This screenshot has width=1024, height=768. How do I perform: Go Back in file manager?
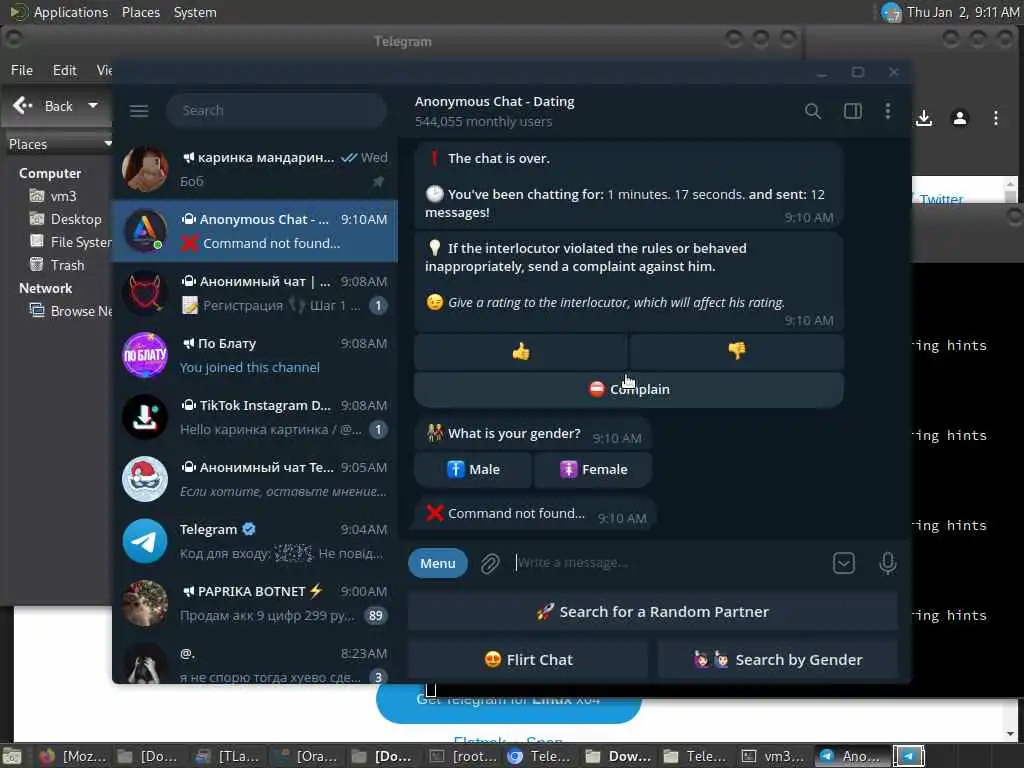pos(43,106)
